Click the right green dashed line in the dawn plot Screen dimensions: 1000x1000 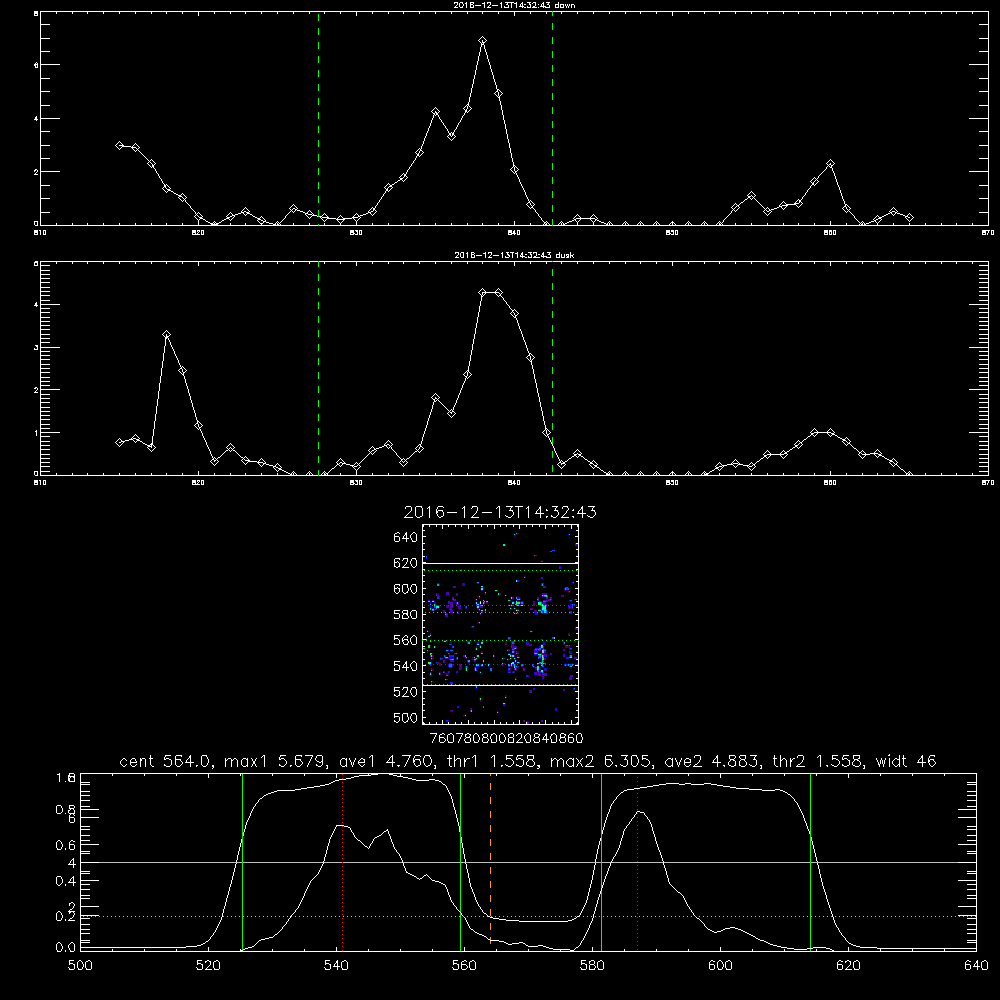pos(552,119)
